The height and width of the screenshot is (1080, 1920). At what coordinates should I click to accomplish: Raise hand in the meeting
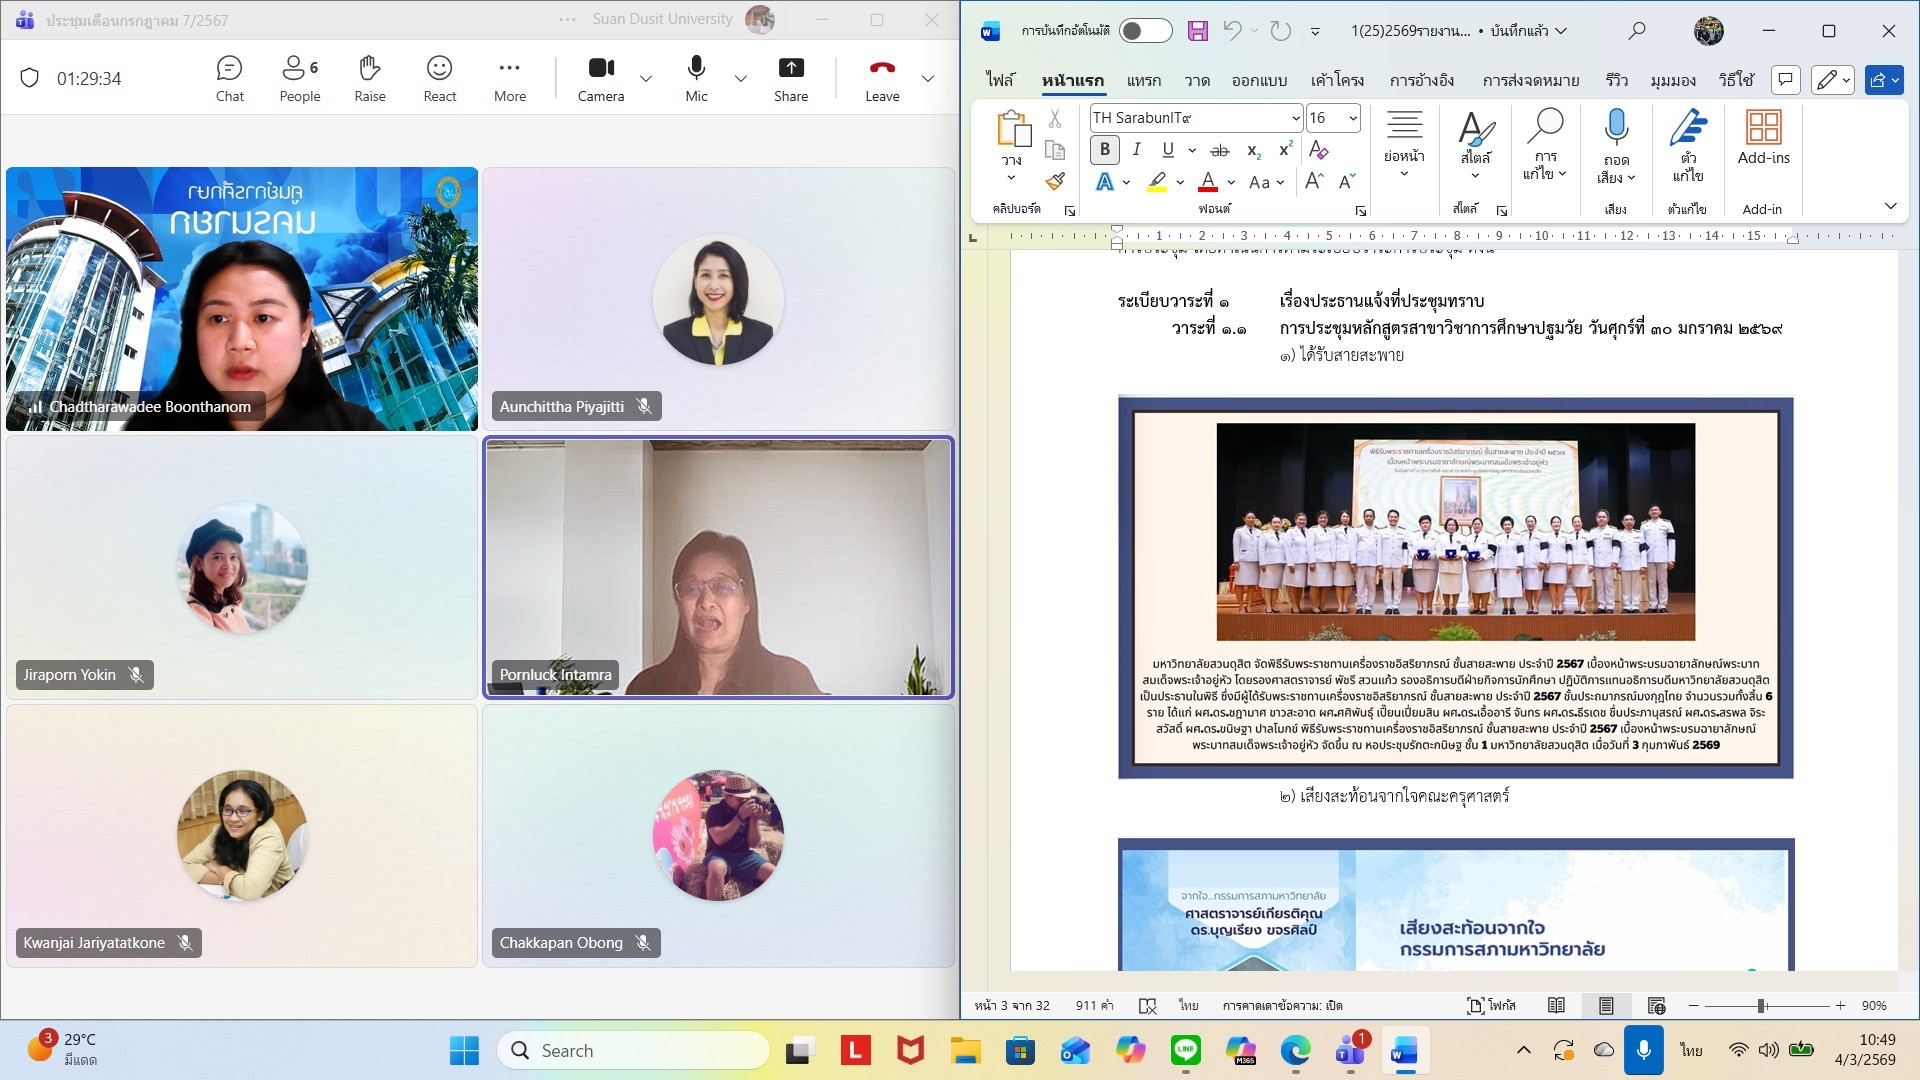pyautogui.click(x=369, y=78)
